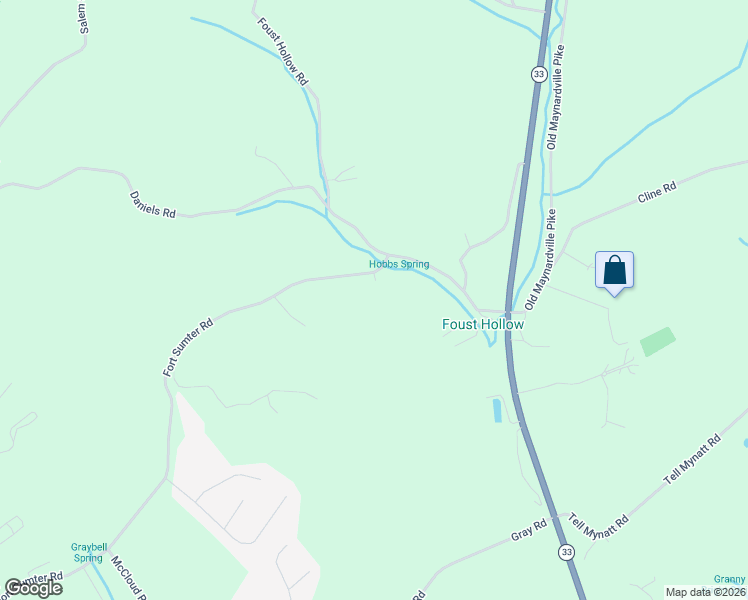Click the upper Tell Mynatt Rd label

[x=692, y=459]
